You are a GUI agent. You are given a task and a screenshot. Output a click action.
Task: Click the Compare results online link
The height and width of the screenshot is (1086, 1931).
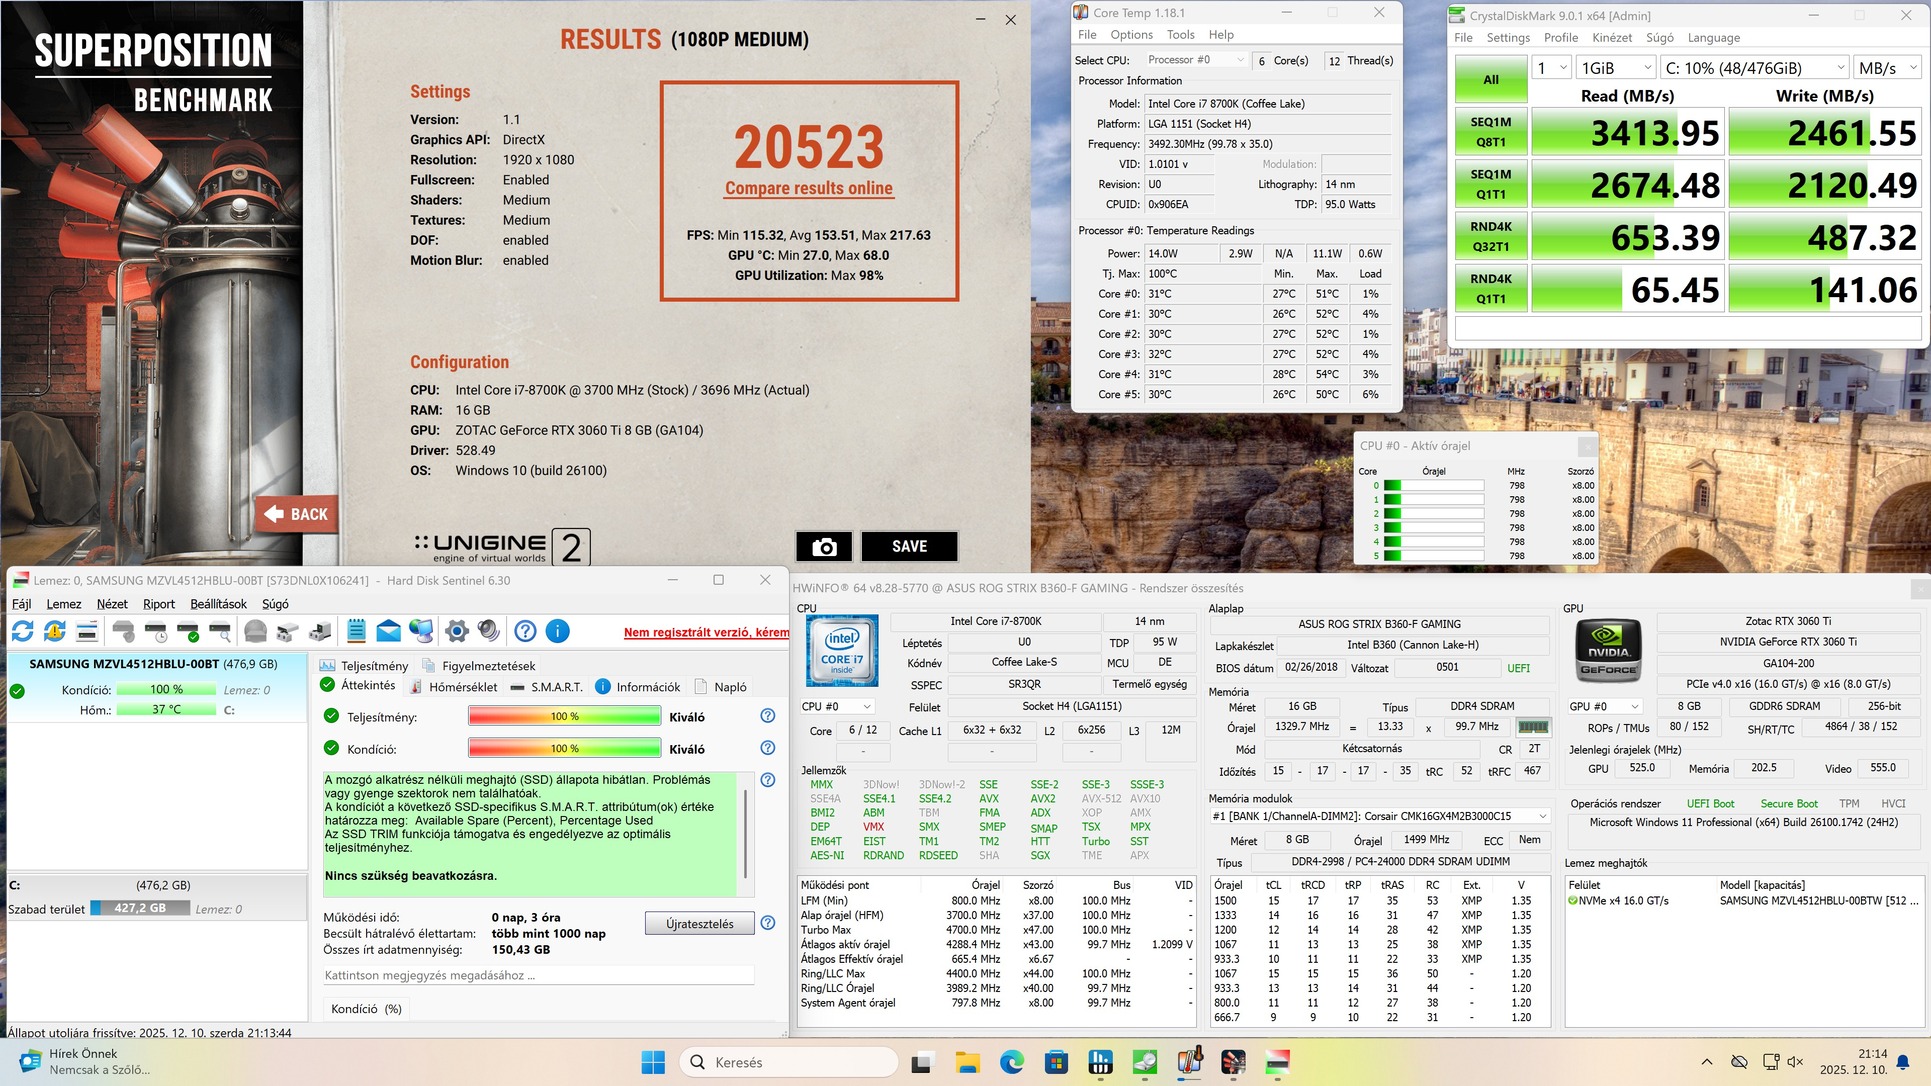point(808,188)
